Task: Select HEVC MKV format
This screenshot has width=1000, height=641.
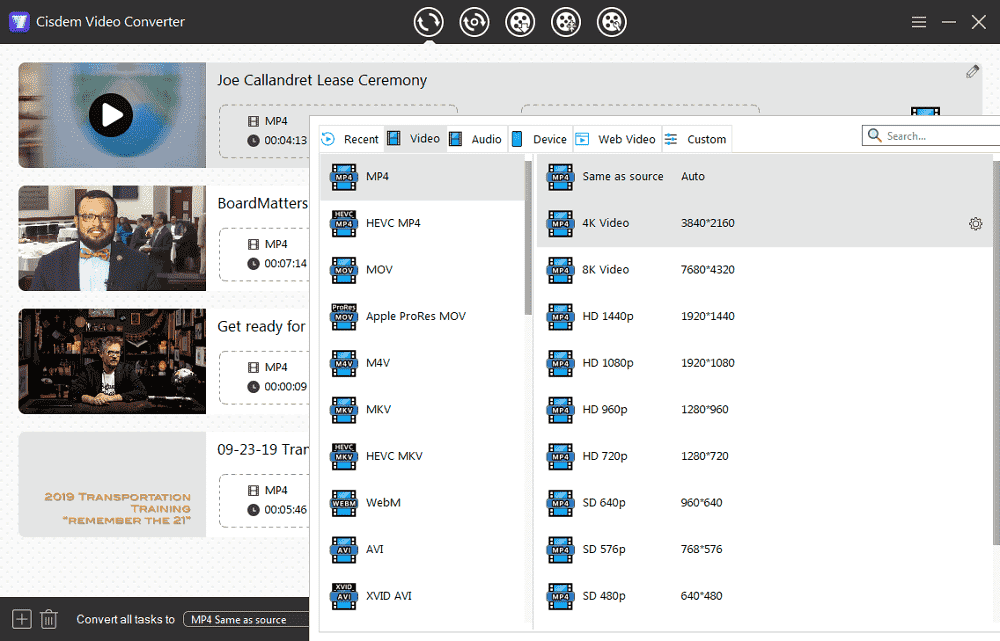Action: (422, 456)
